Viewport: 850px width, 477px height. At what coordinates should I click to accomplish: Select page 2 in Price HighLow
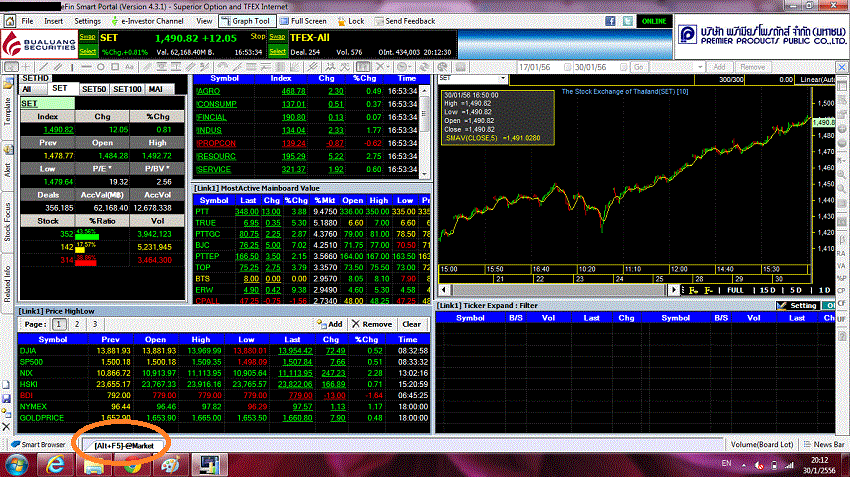coord(77,324)
